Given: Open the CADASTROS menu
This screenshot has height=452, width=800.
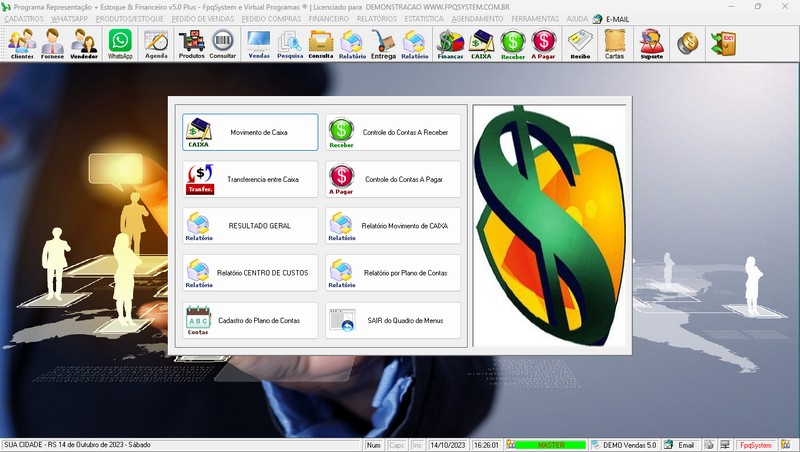Looking at the screenshot, I should click(x=24, y=19).
